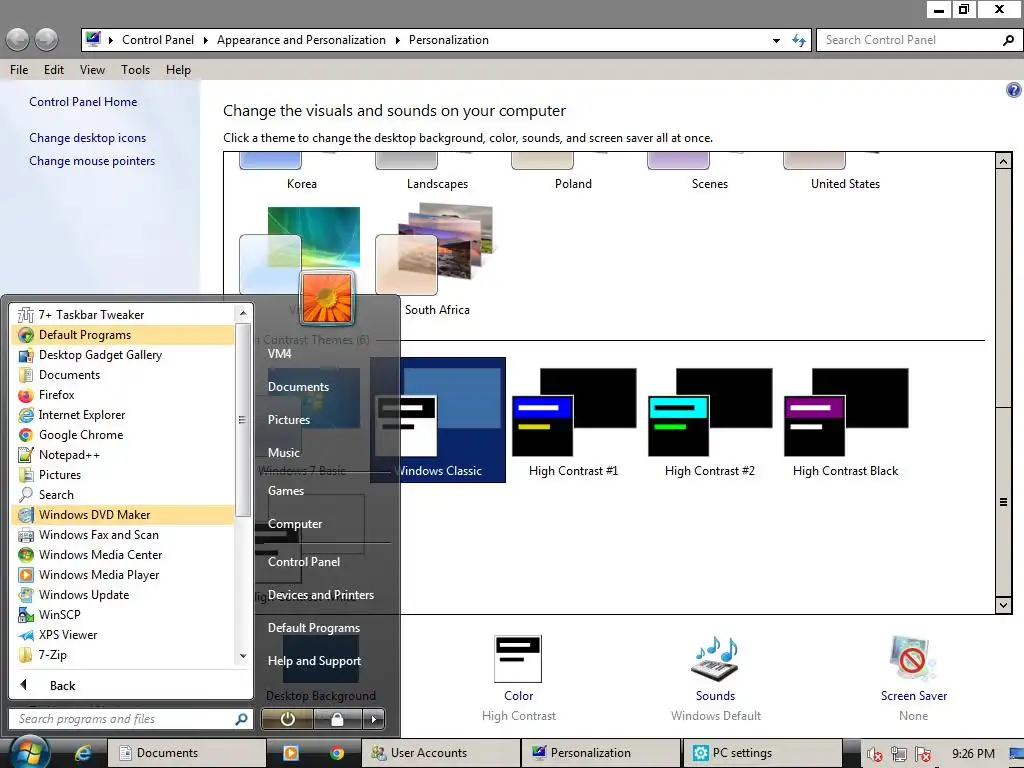This screenshot has width=1024, height=768.
Task: Open XPS Viewer from programs list
Action: [122, 635]
